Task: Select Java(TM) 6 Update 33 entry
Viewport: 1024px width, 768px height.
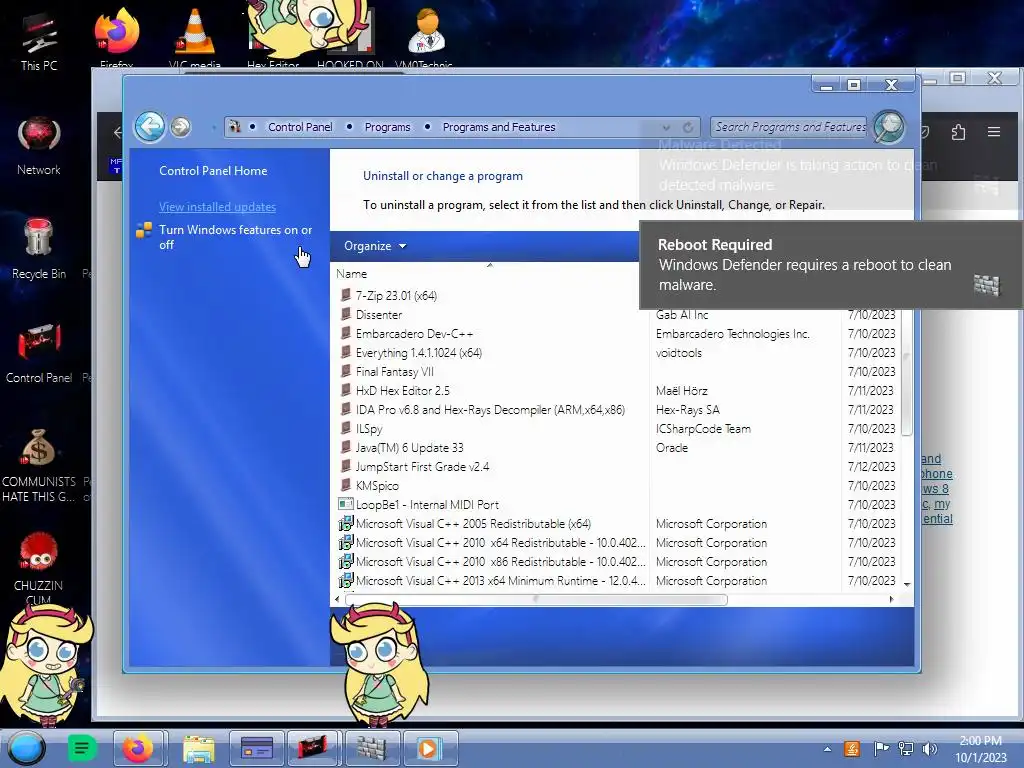Action: (x=409, y=447)
